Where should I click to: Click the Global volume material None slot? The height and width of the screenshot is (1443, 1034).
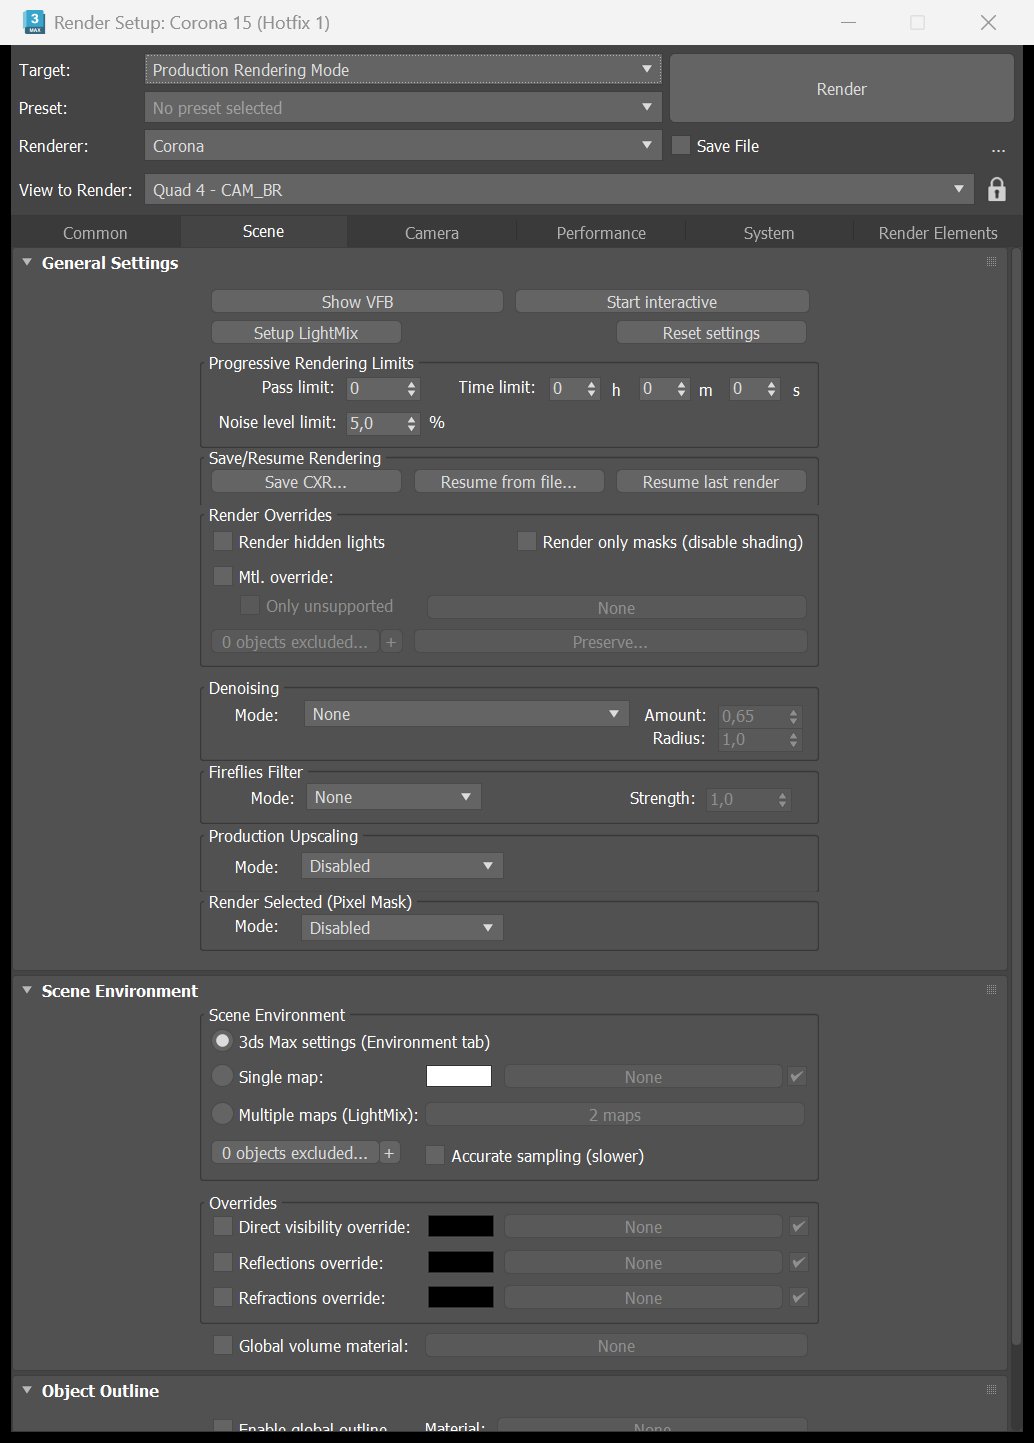(616, 1346)
